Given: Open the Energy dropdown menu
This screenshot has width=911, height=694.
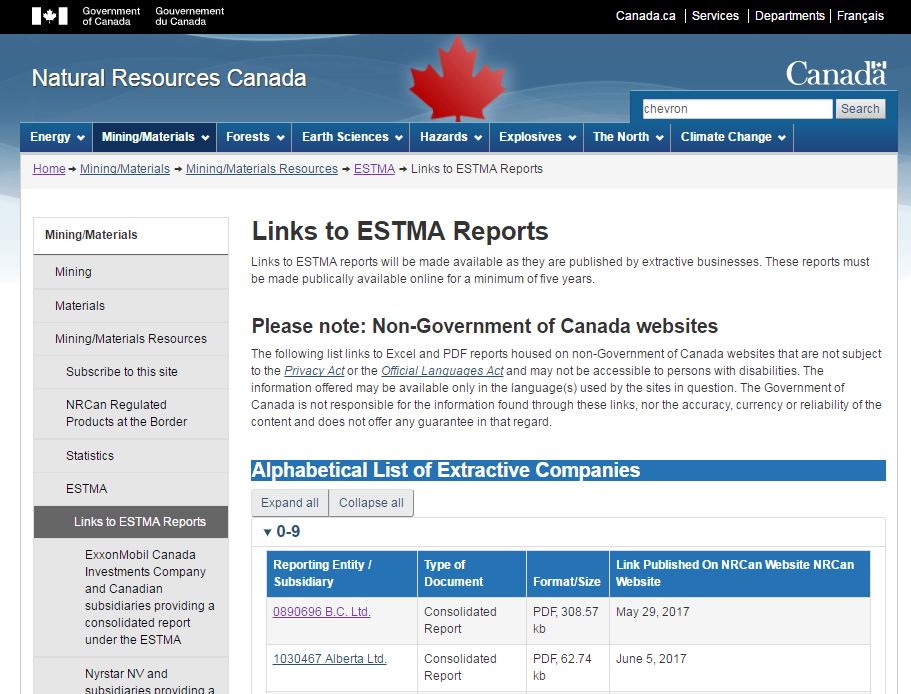Looking at the screenshot, I should point(57,137).
